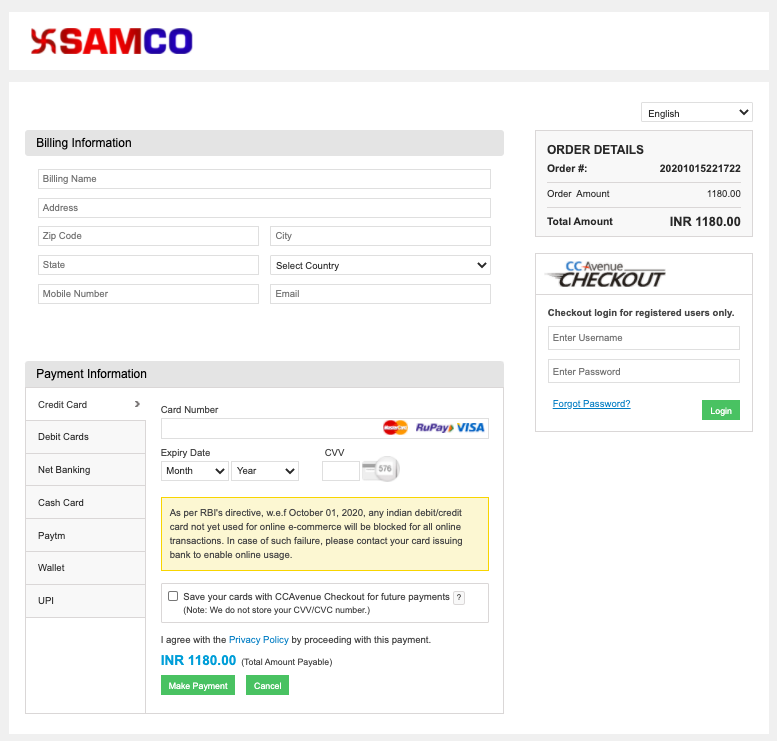The height and width of the screenshot is (741, 777).
Task: Switch to Debit Cards payment tab
Action: [x=85, y=437]
